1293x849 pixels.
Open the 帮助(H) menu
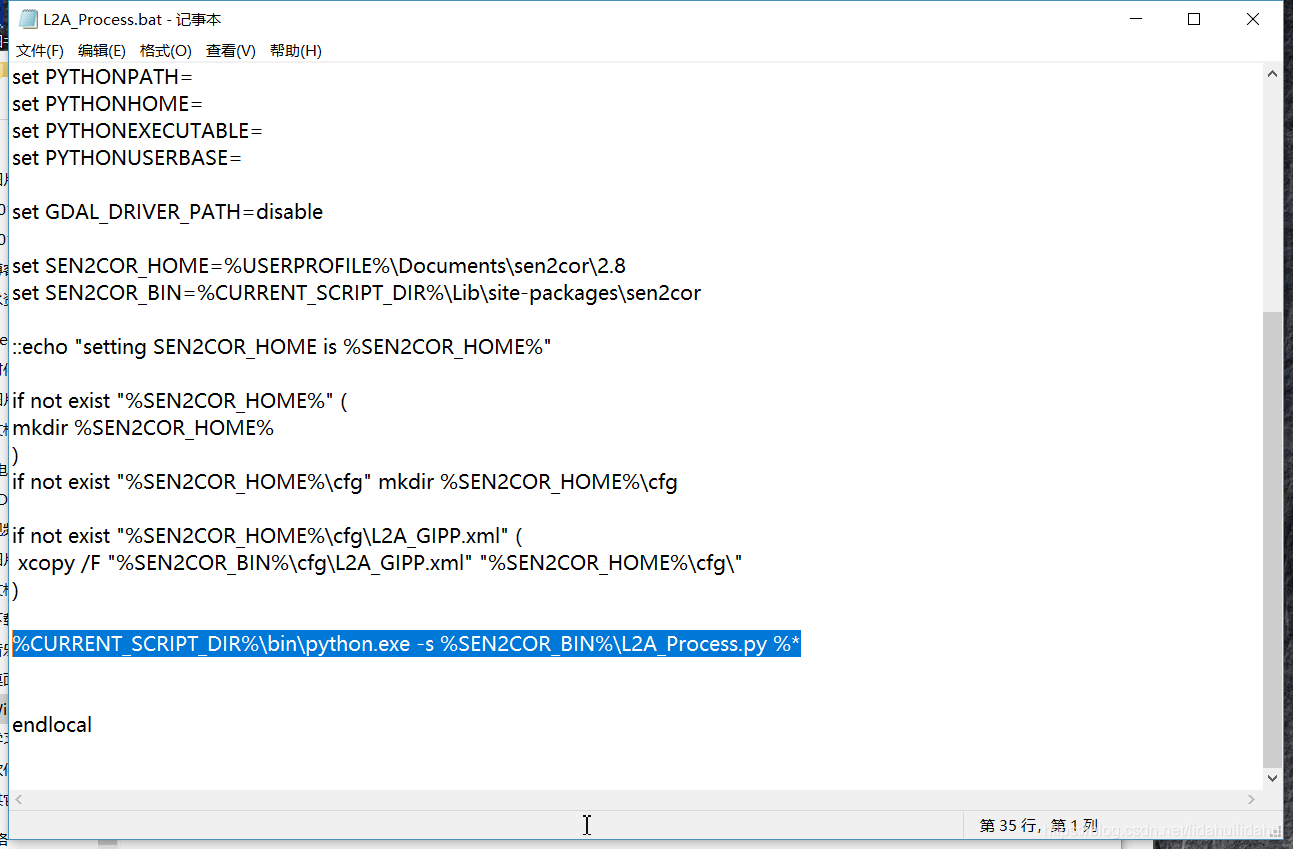coord(296,51)
